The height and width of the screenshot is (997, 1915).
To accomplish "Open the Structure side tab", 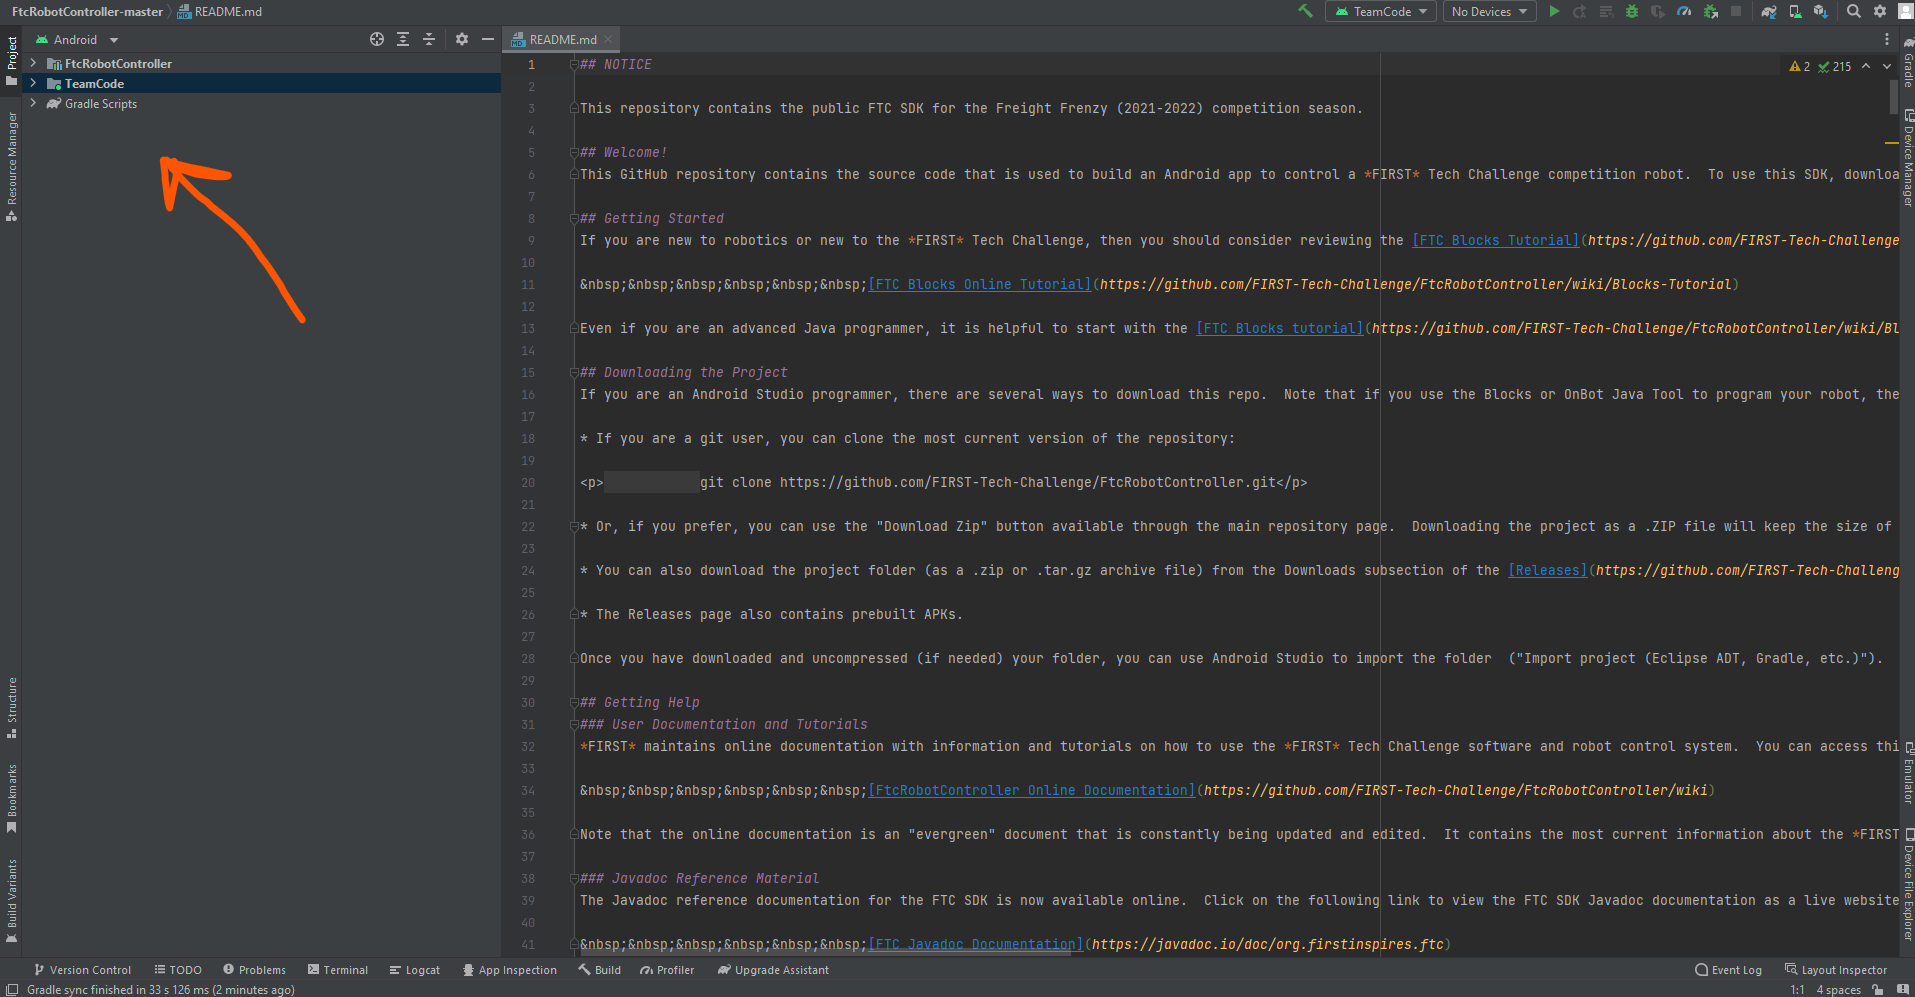I will (x=11, y=708).
